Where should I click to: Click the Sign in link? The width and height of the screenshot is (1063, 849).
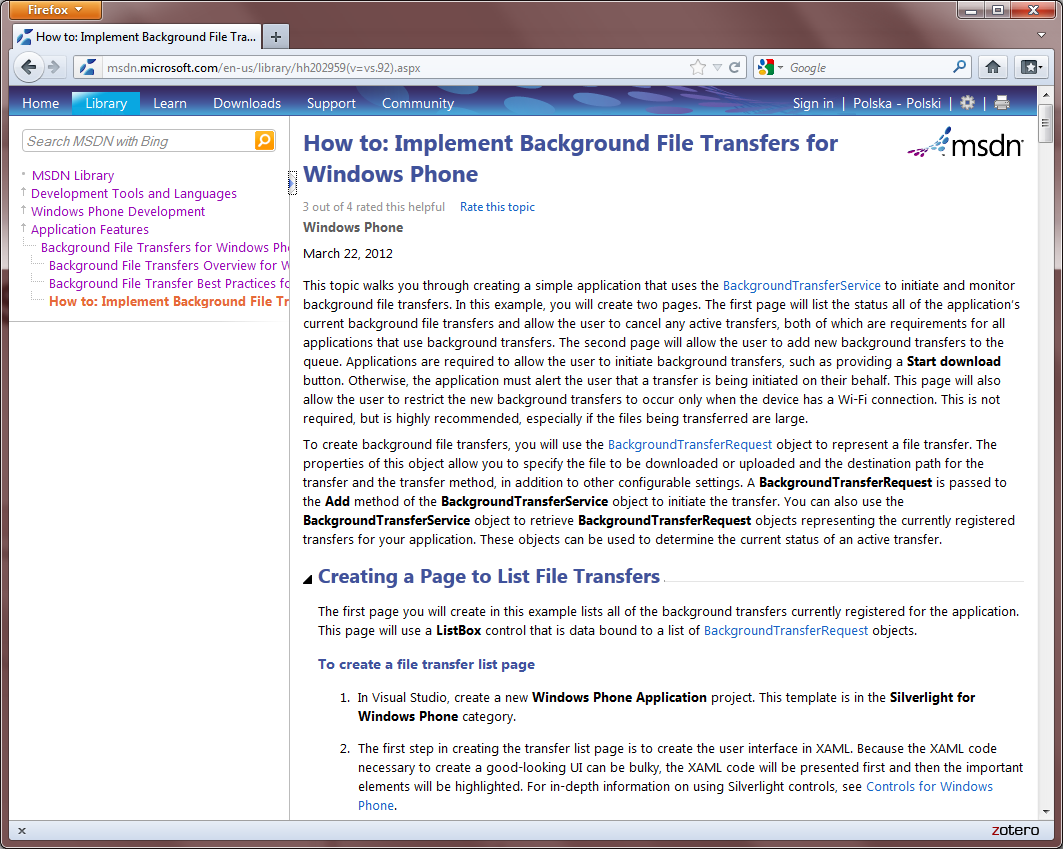tap(813, 103)
